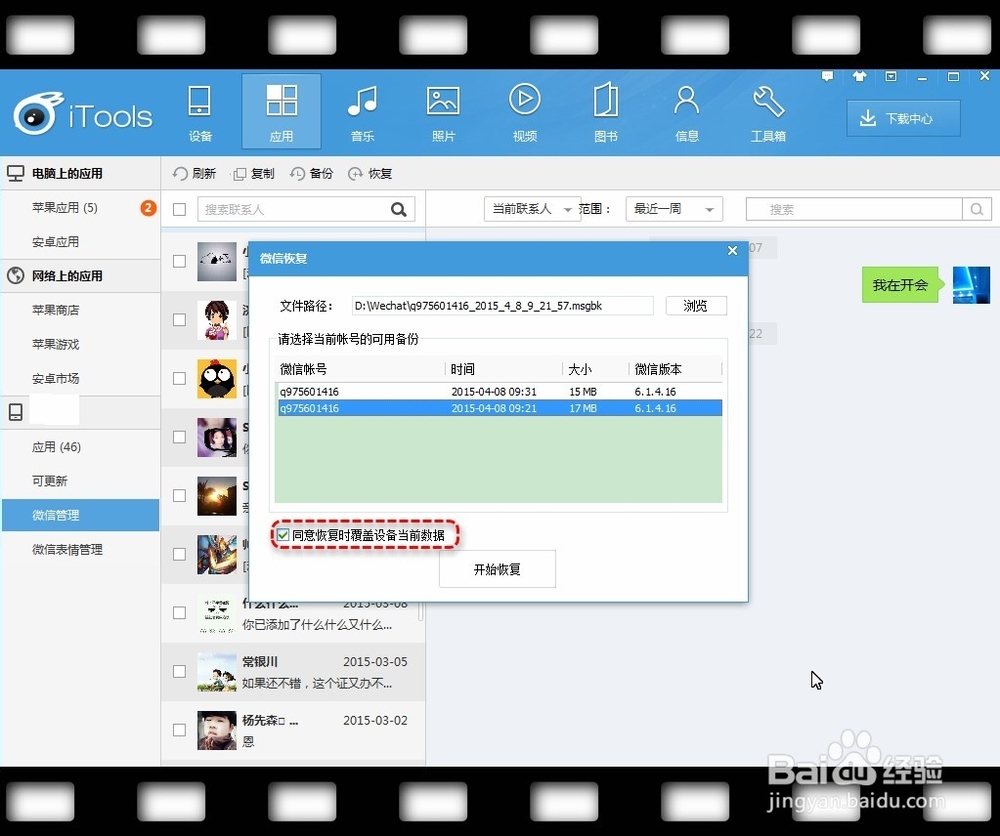Select 微信表情管理 in sidebar
The height and width of the screenshot is (836, 1000).
point(67,550)
